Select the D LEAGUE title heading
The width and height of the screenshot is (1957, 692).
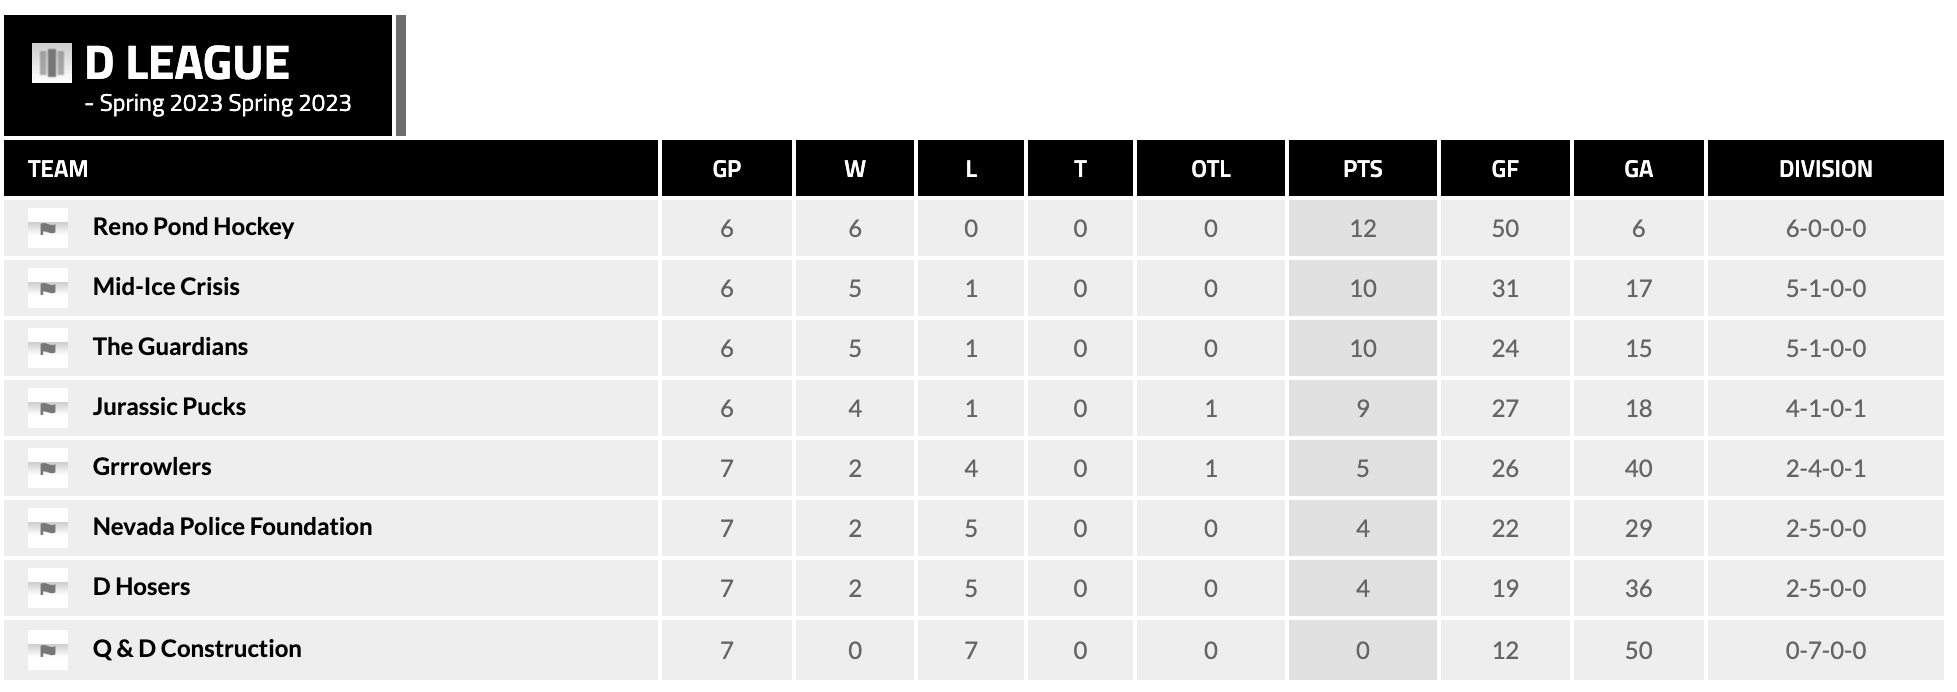(187, 63)
